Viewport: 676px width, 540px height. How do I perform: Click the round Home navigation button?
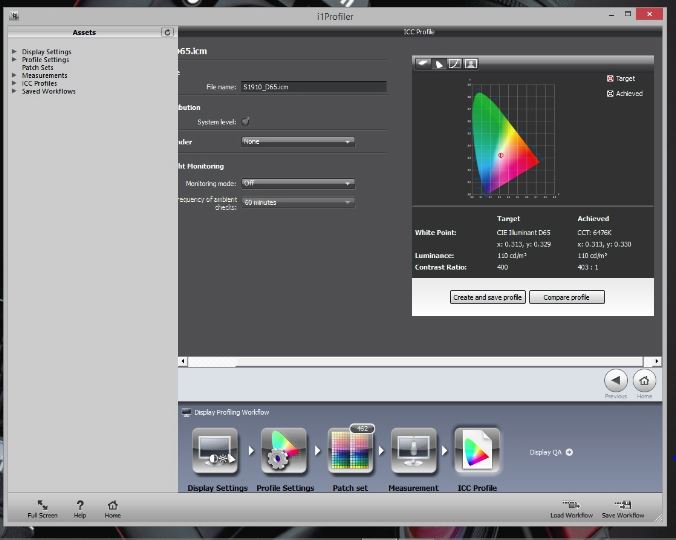click(x=644, y=381)
